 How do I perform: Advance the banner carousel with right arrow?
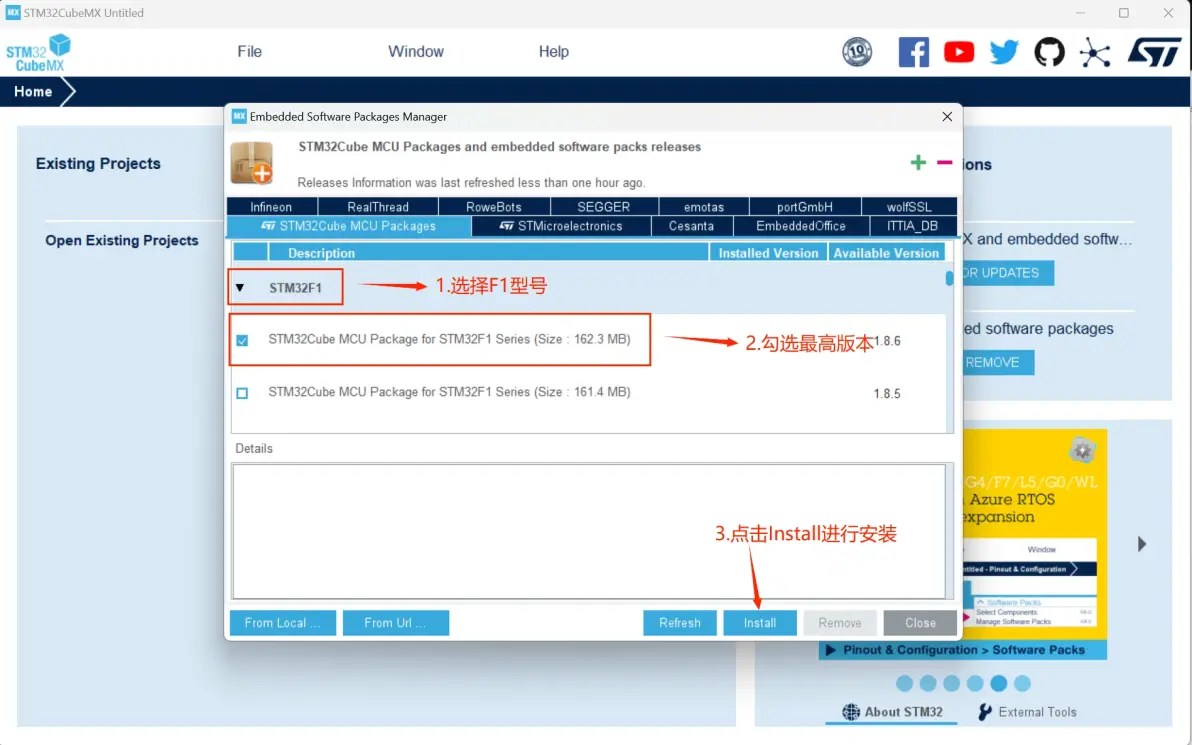click(x=1141, y=544)
